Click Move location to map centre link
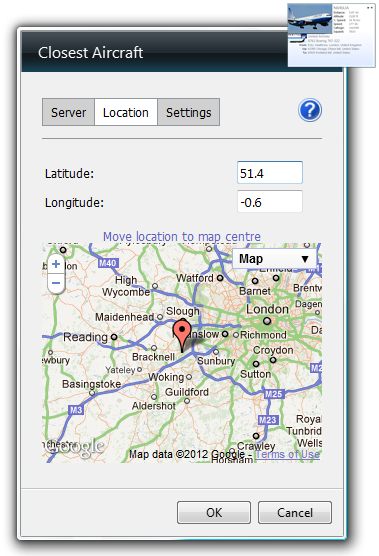 click(x=182, y=237)
